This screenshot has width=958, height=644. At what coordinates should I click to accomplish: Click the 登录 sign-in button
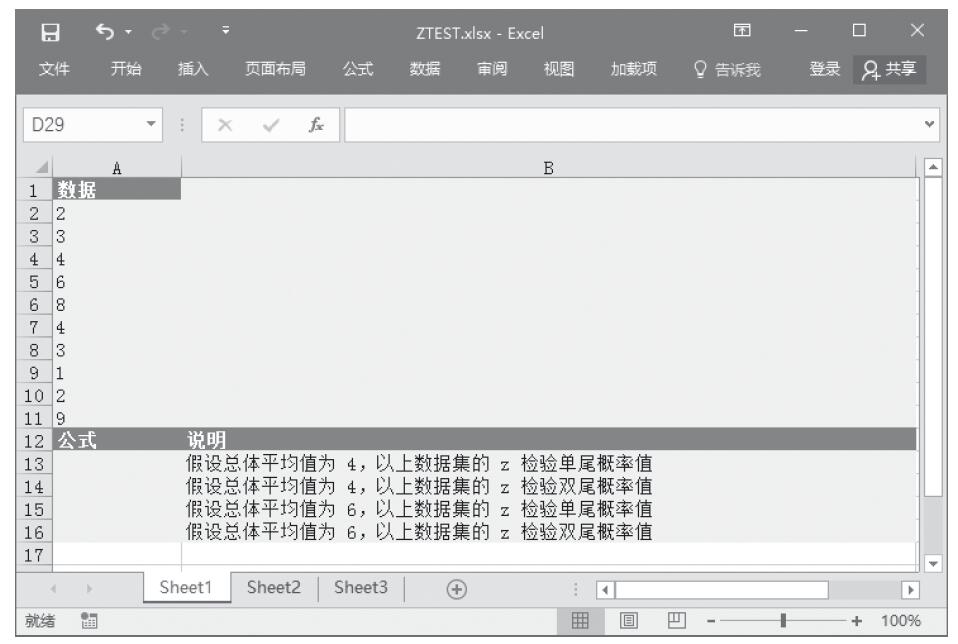tap(823, 70)
